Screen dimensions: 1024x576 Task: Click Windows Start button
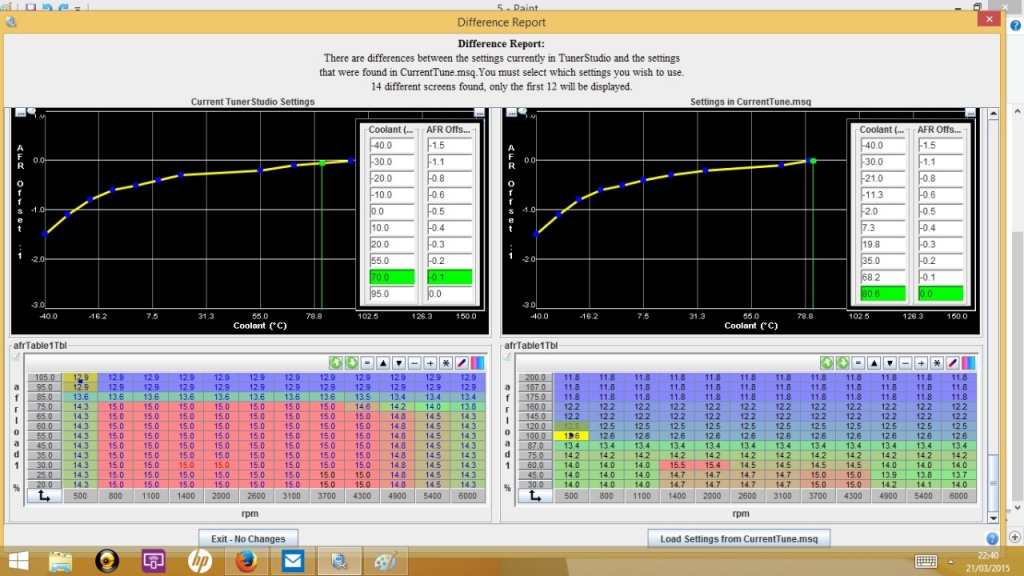tap(18, 561)
